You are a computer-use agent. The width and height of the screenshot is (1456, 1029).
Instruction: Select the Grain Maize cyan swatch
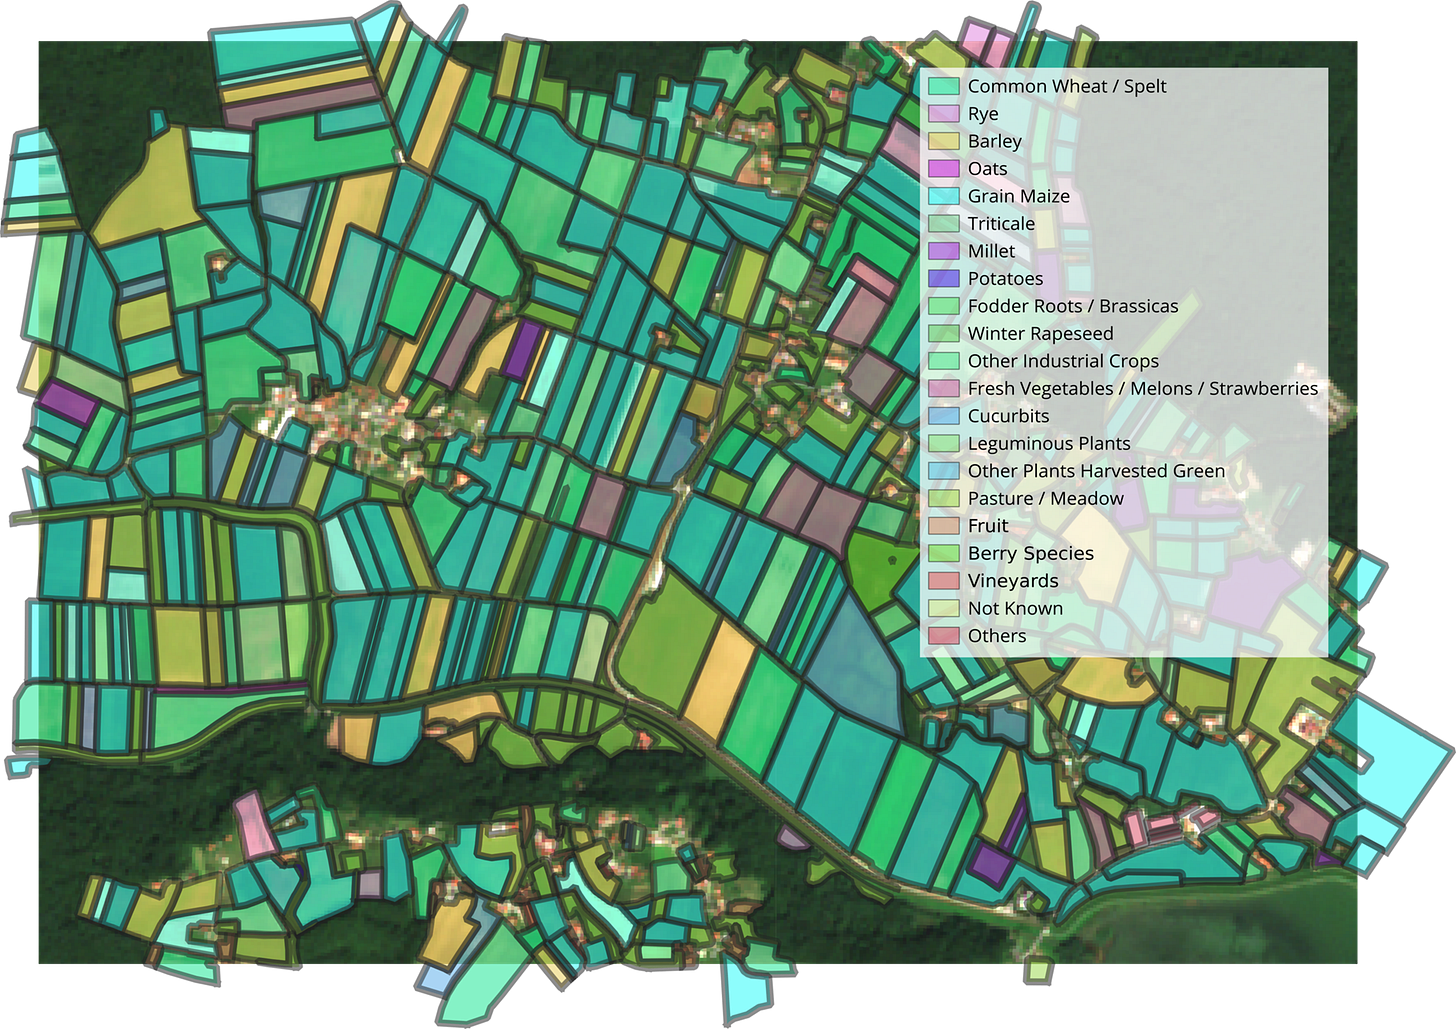pyautogui.click(x=944, y=196)
